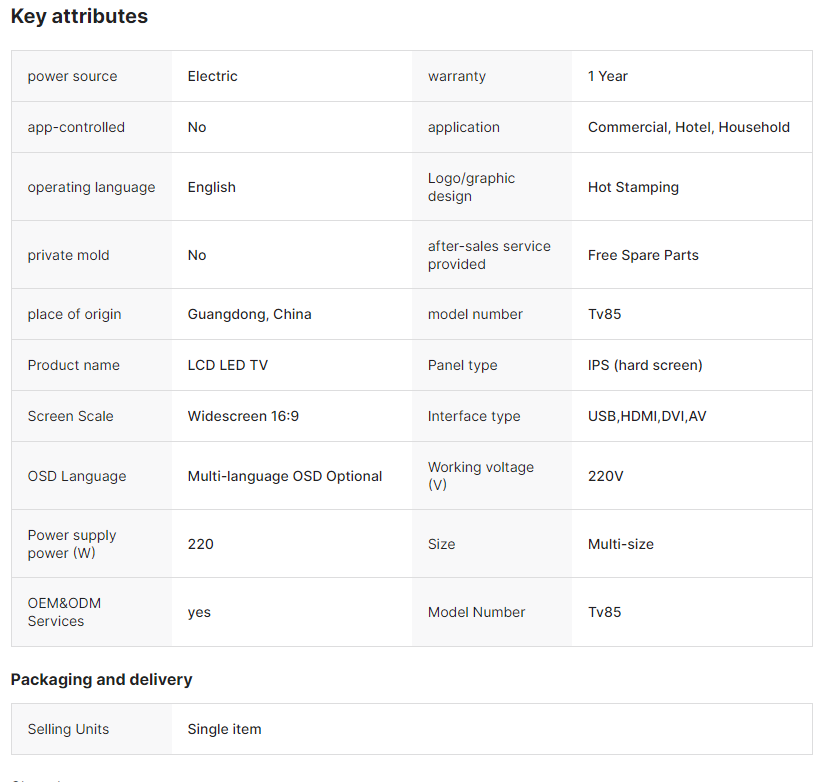Click the "Key attributes" heading
The width and height of the screenshot is (828, 782).
tap(79, 16)
